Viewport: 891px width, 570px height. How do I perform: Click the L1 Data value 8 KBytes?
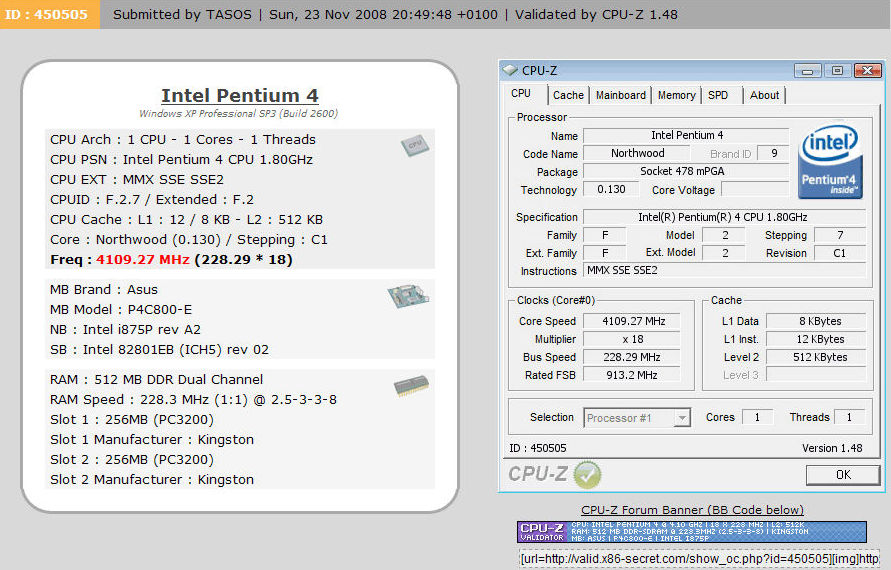(816, 321)
